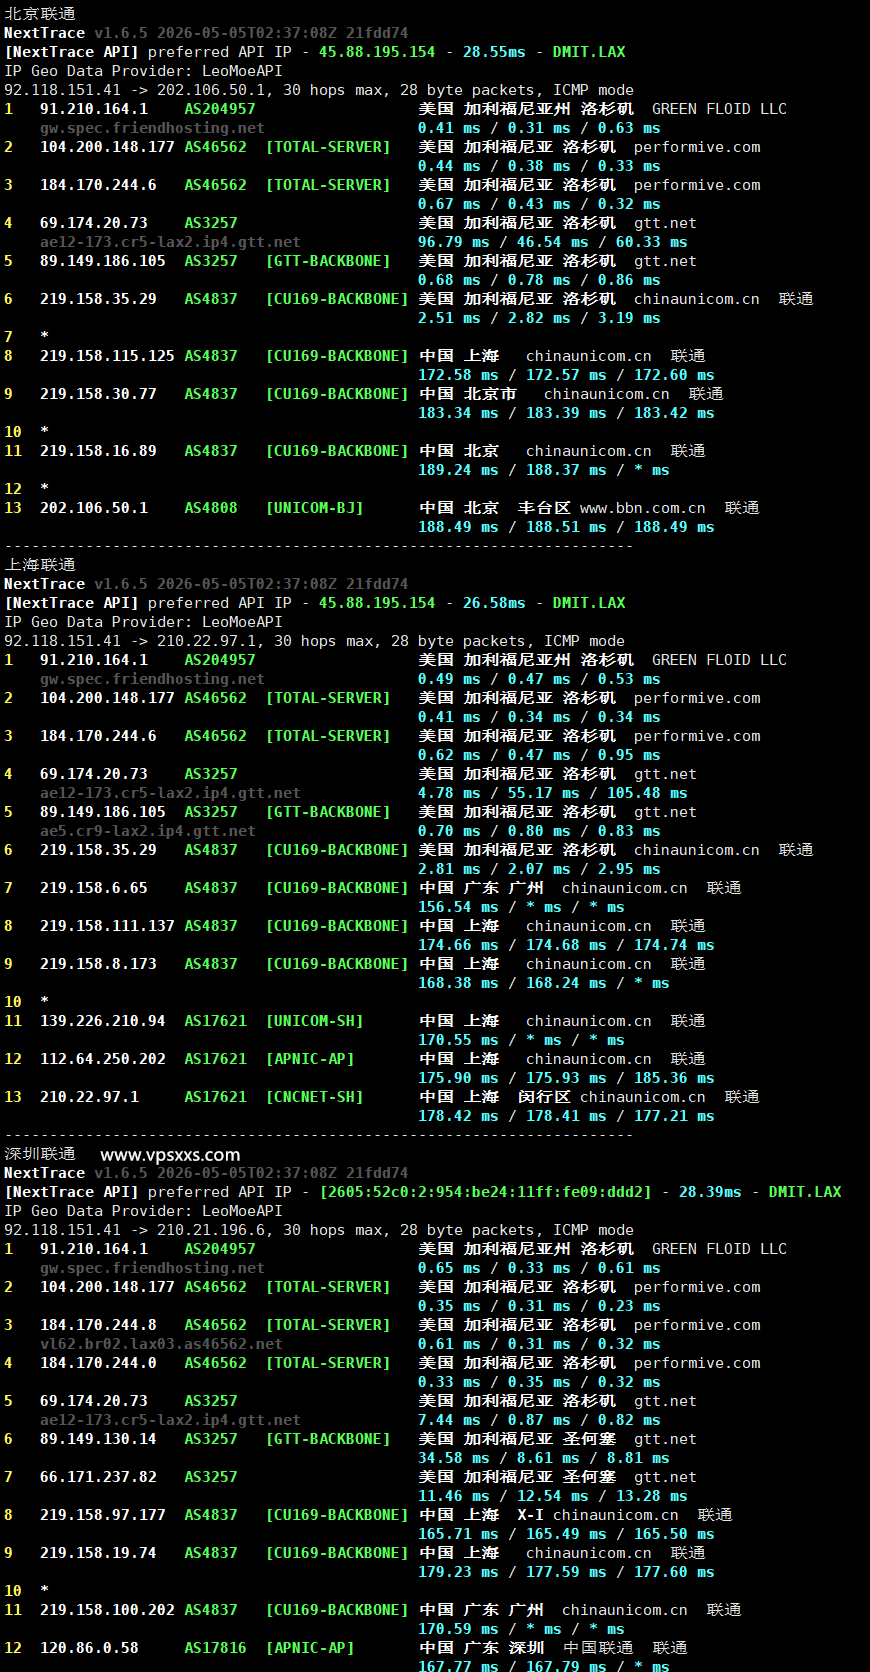Select the 28.39ms API latency value
Viewport: 870px width, 1672px height.
tap(710, 1192)
